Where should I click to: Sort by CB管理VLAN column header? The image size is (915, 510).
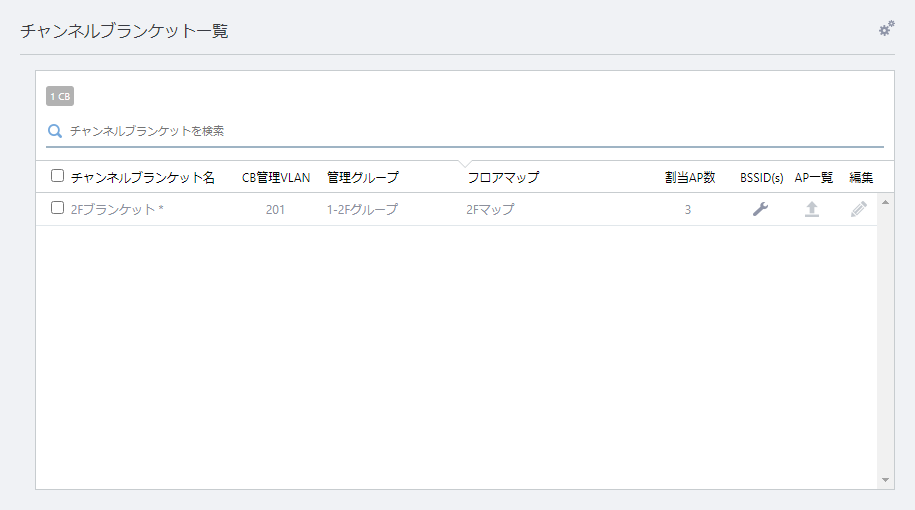point(276,177)
